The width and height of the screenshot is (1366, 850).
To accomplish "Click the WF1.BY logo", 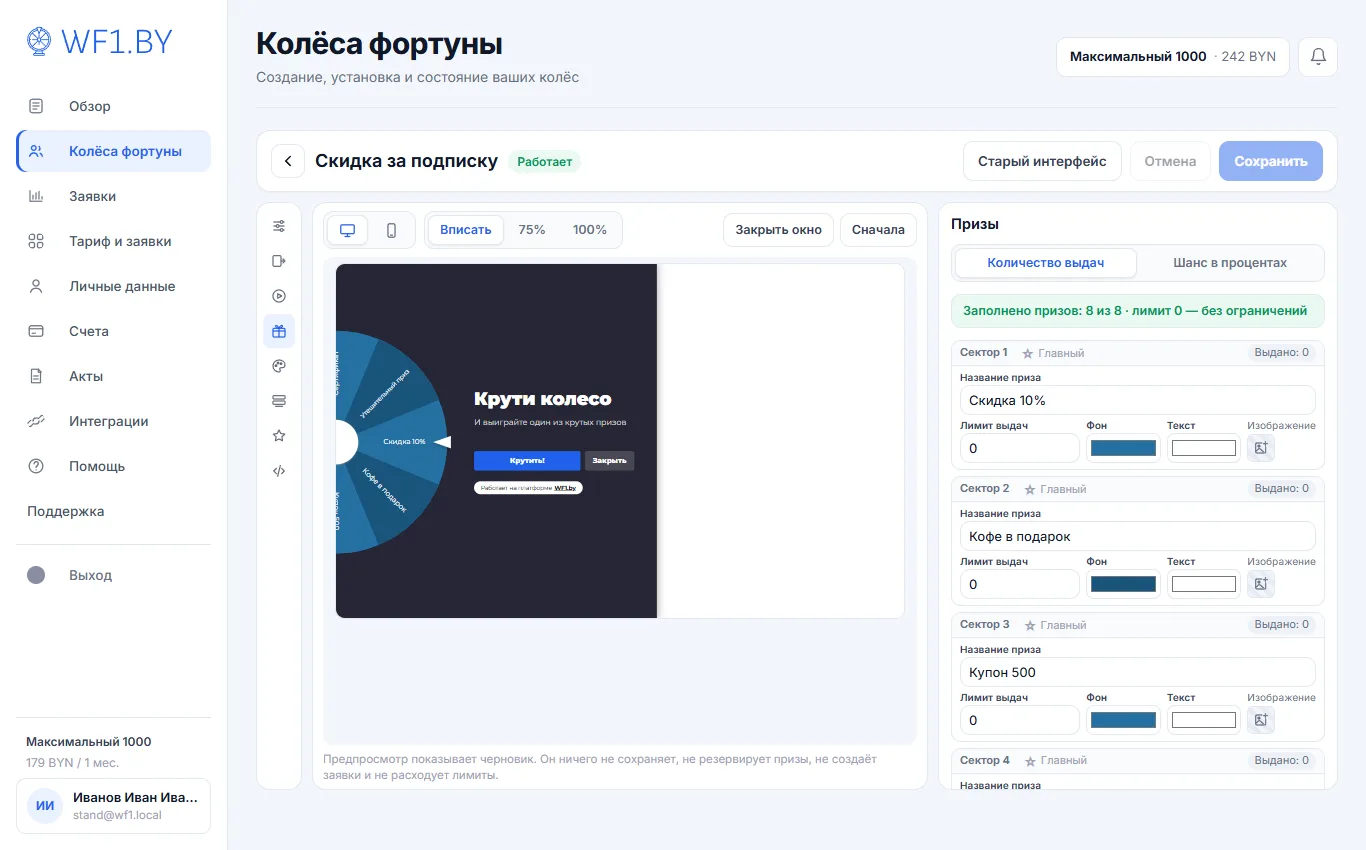I will click(x=99, y=41).
